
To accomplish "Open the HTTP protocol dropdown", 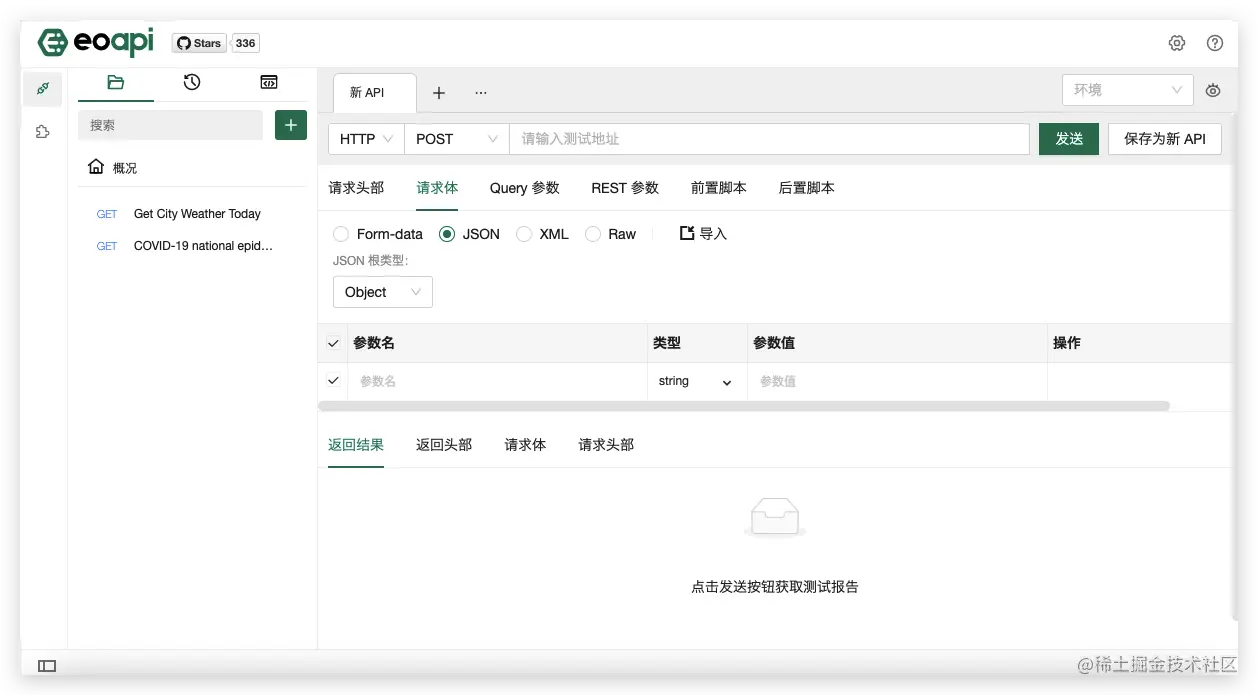I will point(366,139).
